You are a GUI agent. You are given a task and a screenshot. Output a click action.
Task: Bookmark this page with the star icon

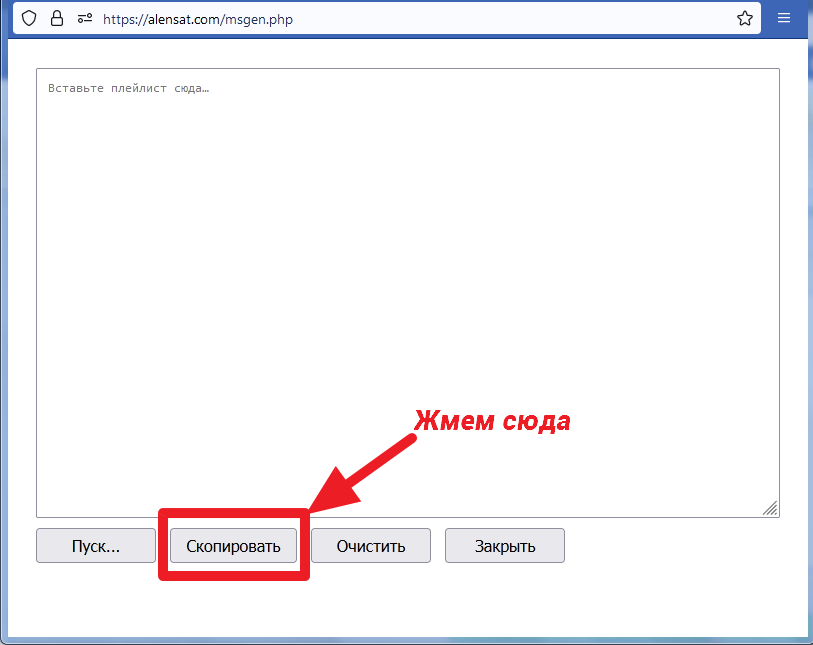click(x=744, y=19)
